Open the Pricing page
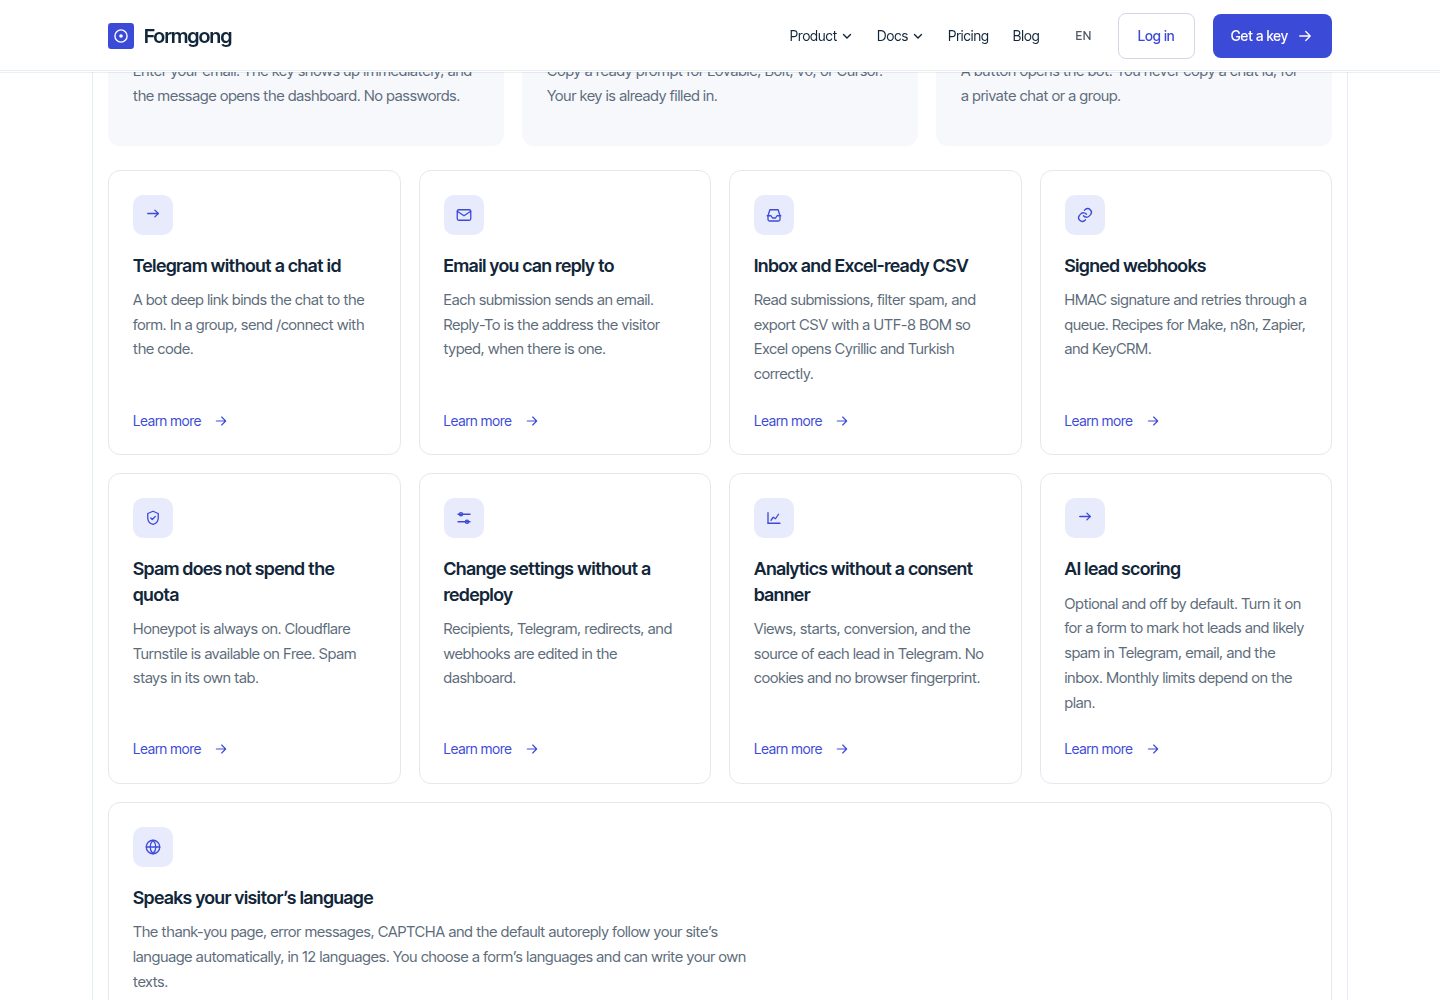The width and height of the screenshot is (1440, 1000). point(968,36)
